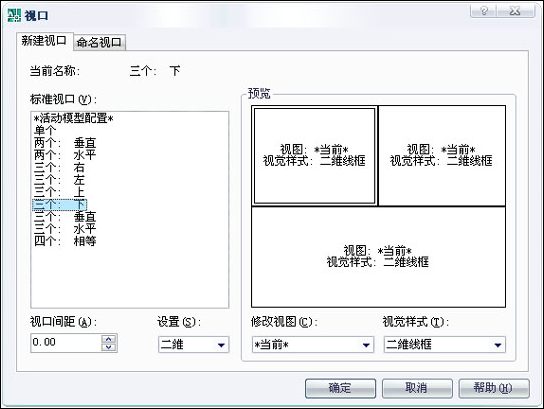Click the bottom preview viewport pane
Image resolution: width=544 pixels, height=409 pixels.
pyautogui.click(x=378, y=257)
